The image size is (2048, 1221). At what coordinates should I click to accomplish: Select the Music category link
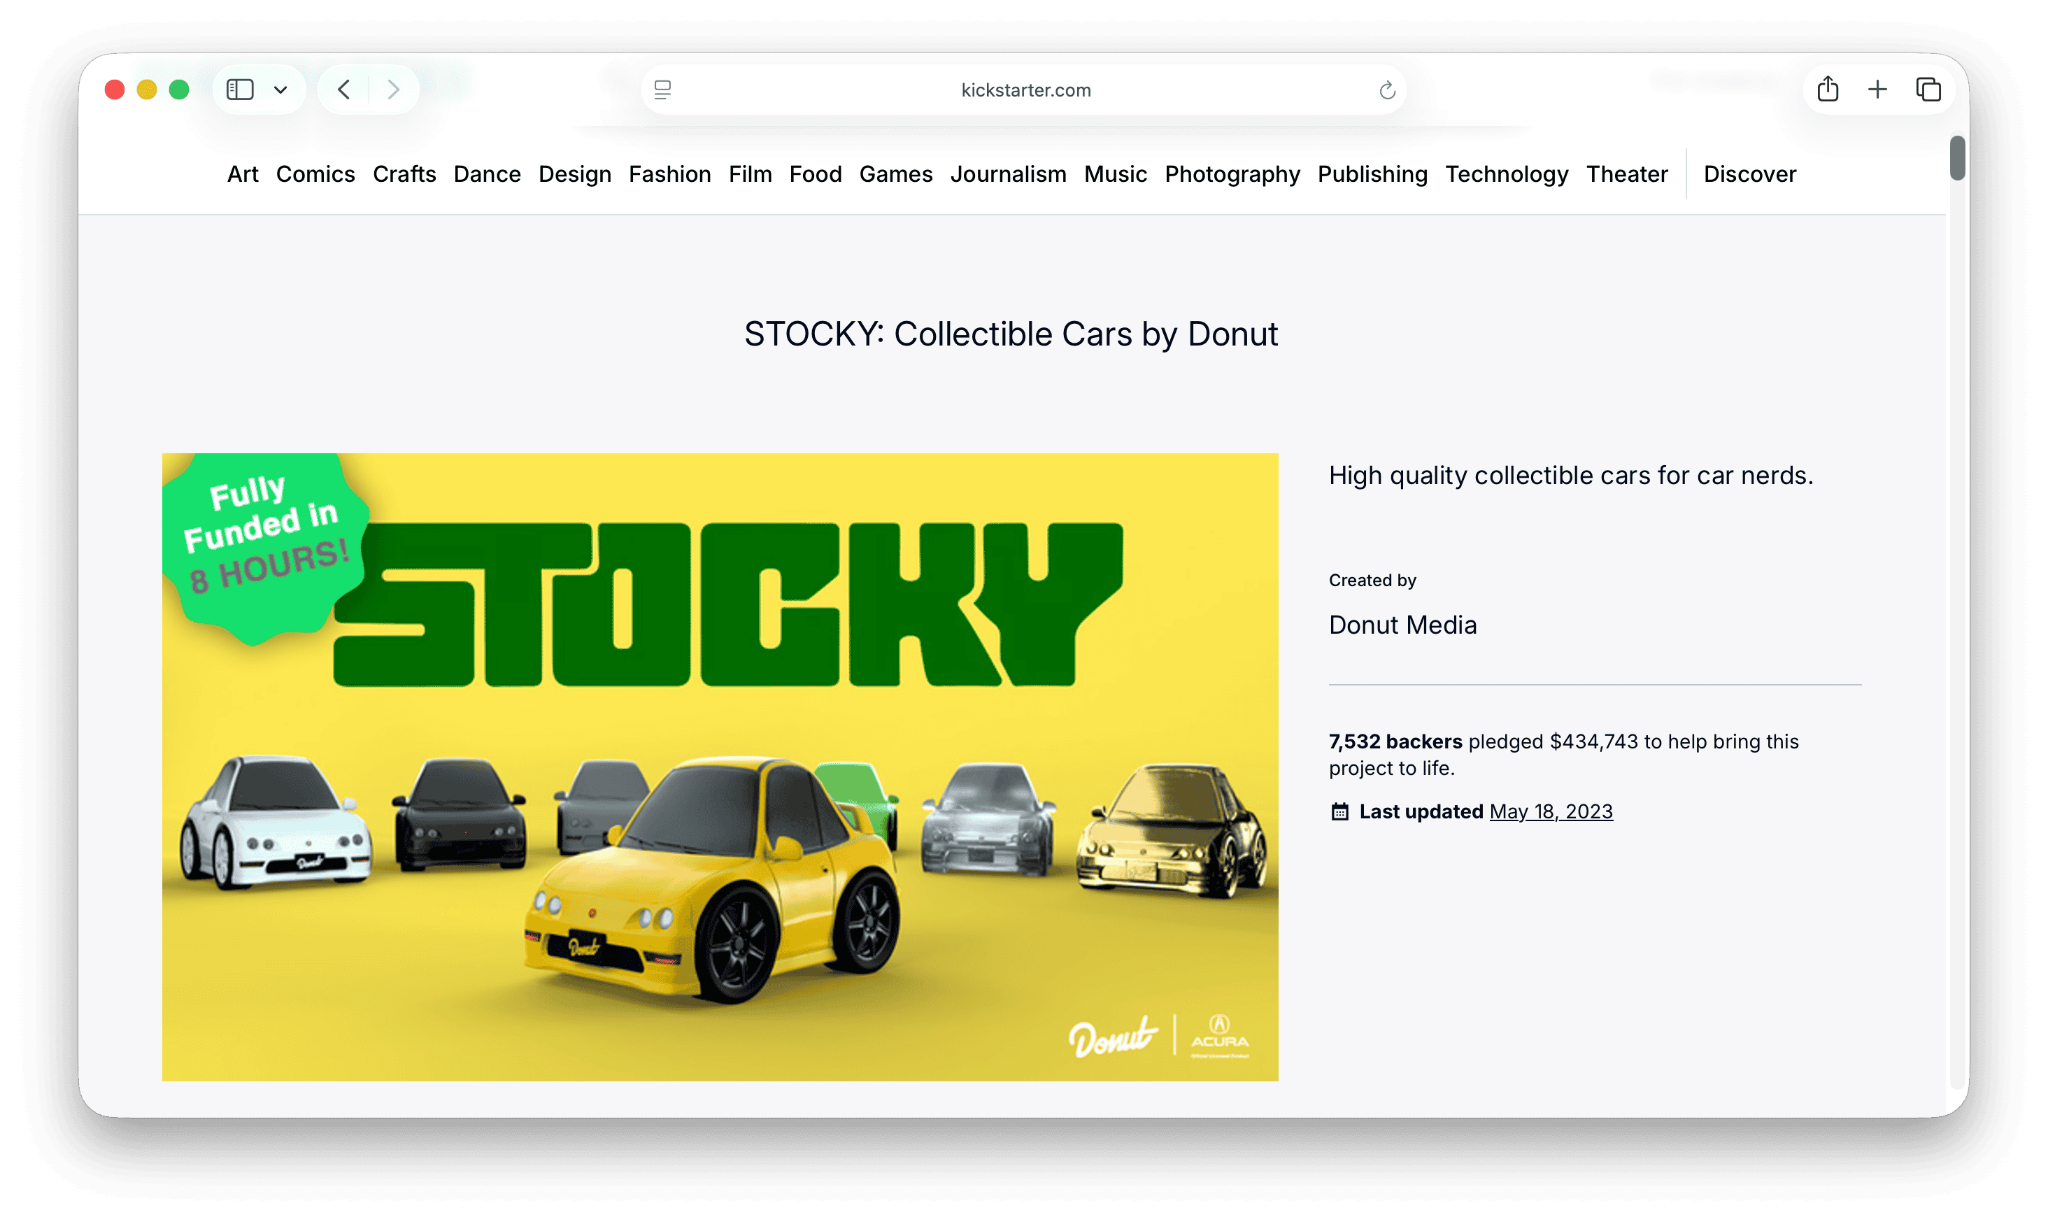(1116, 174)
